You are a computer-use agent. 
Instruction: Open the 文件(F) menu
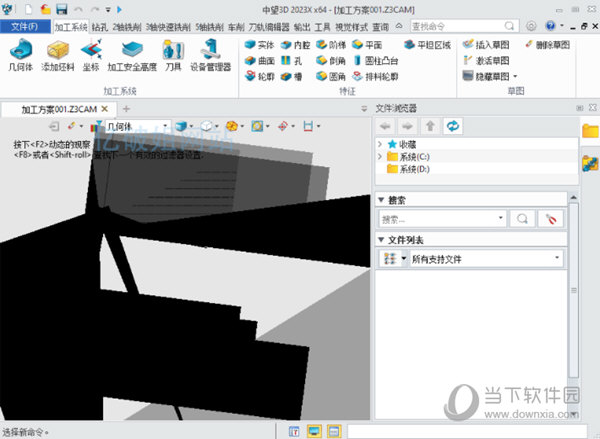(x=25, y=26)
